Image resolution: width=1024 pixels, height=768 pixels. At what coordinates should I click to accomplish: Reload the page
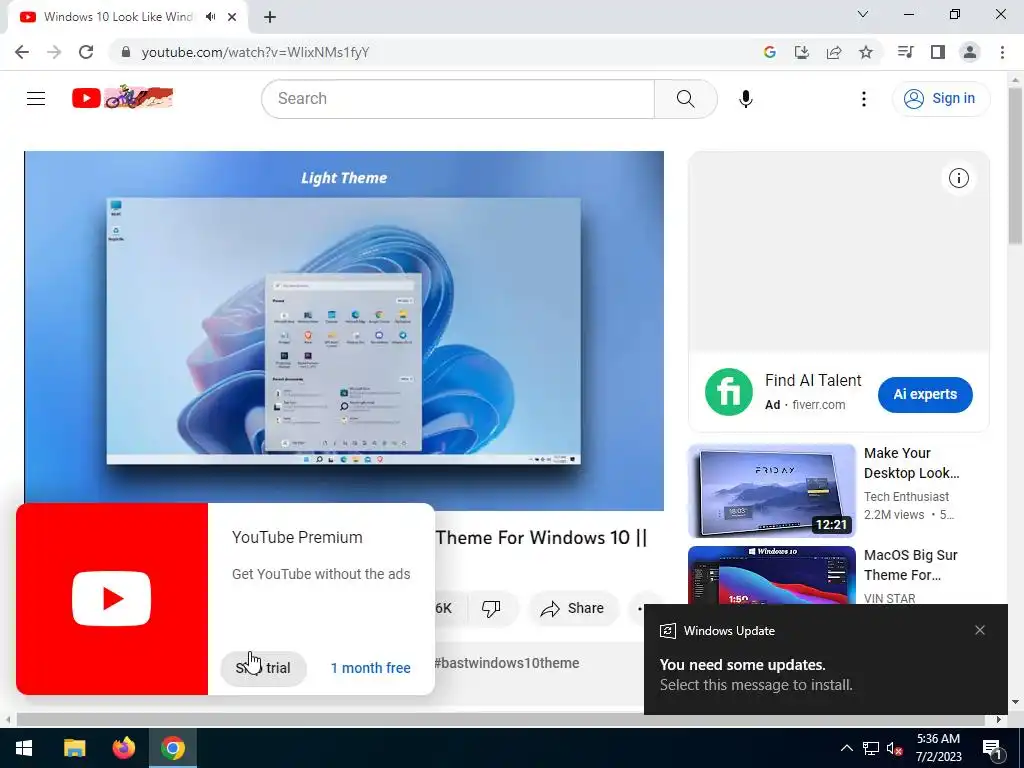coord(86,52)
